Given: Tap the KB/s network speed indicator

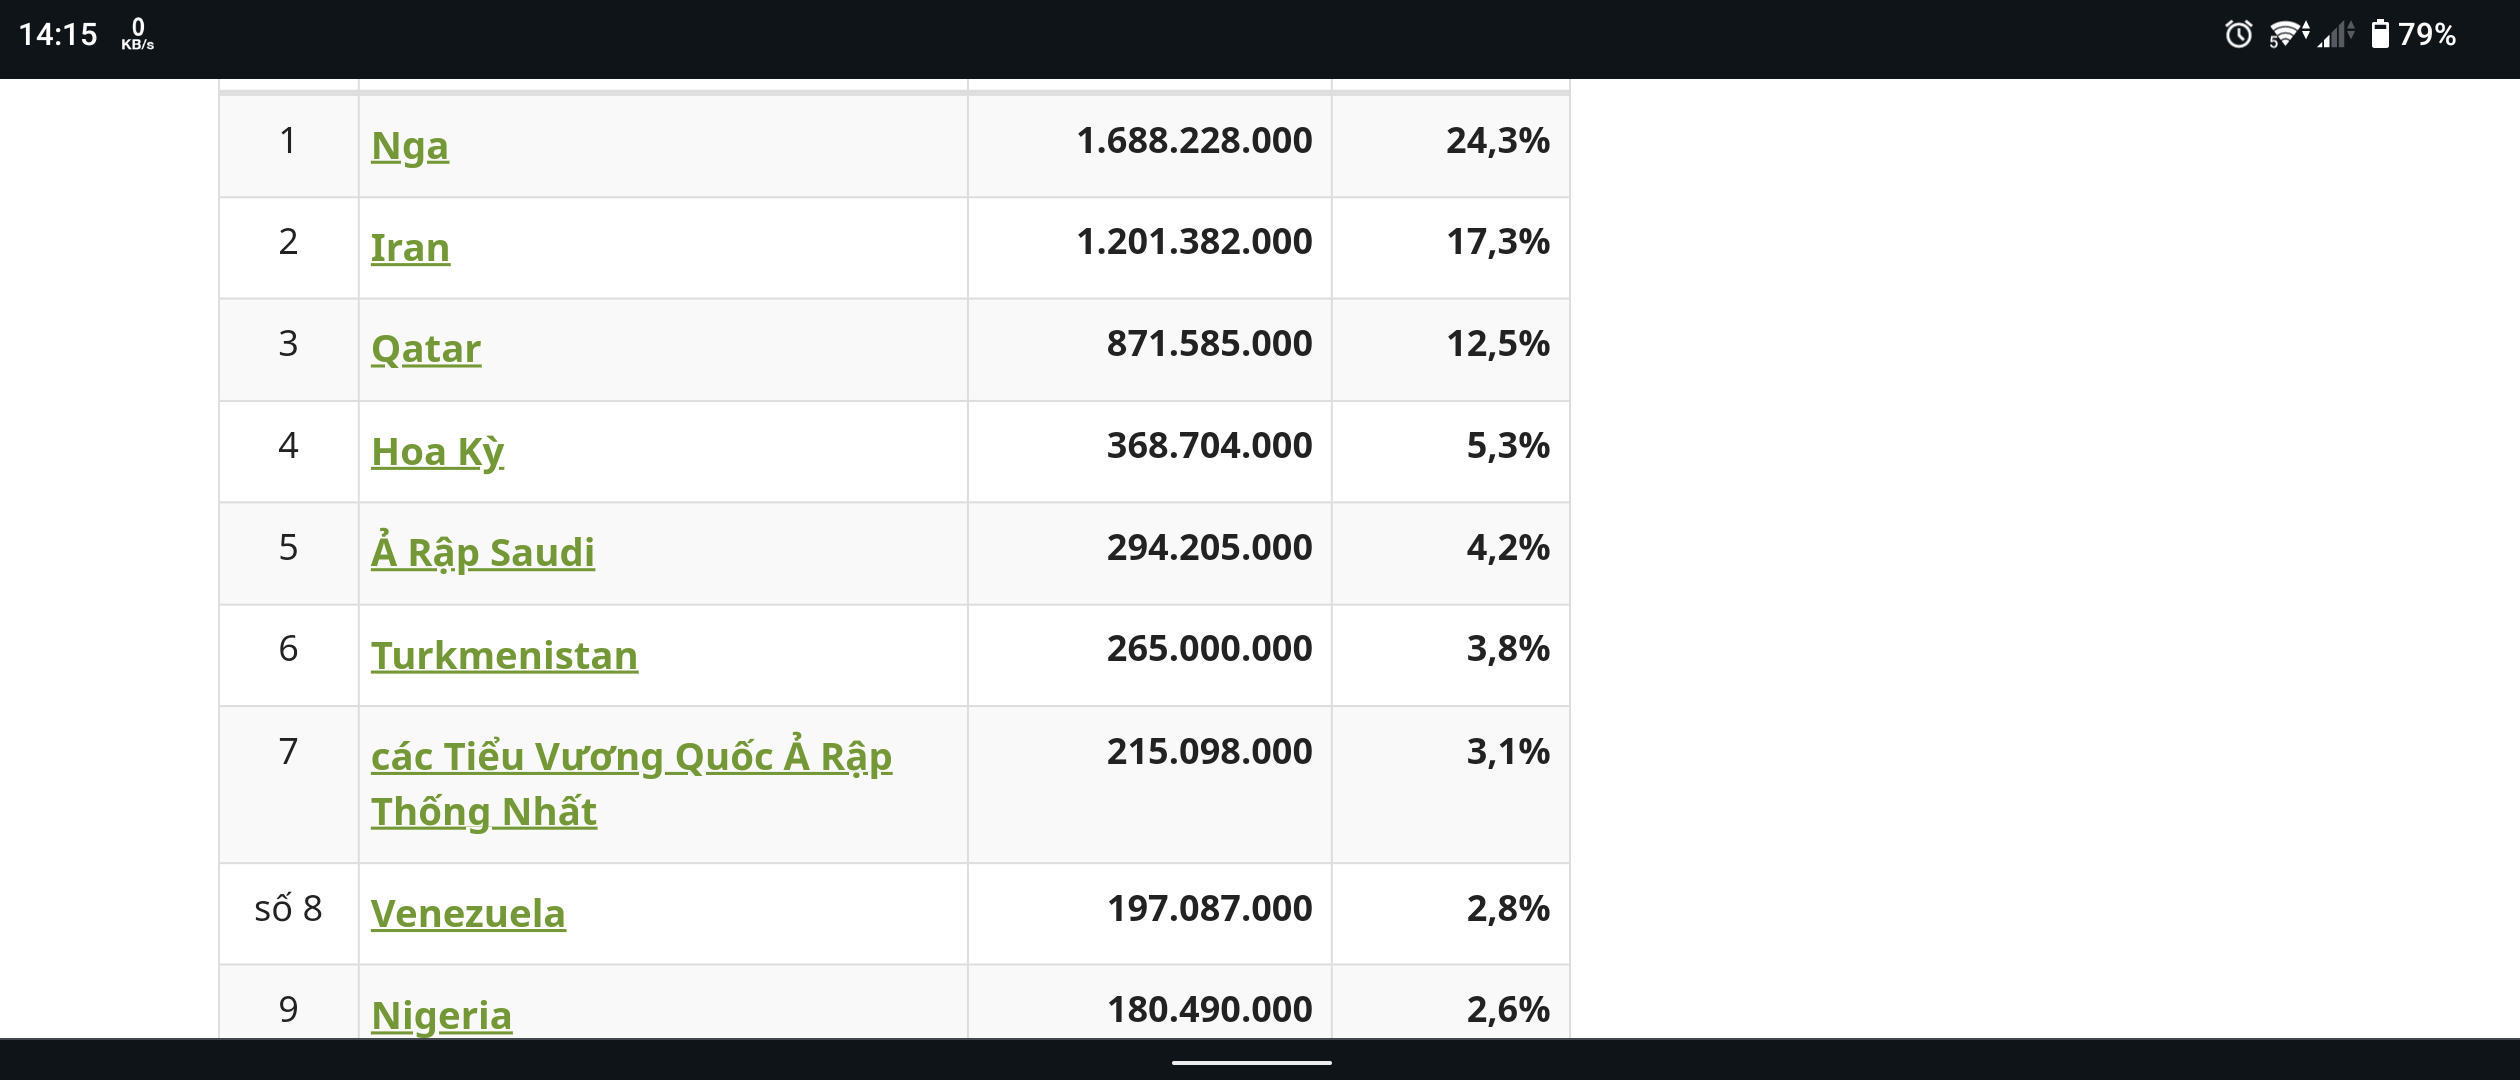Looking at the screenshot, I should coord(138,35).
